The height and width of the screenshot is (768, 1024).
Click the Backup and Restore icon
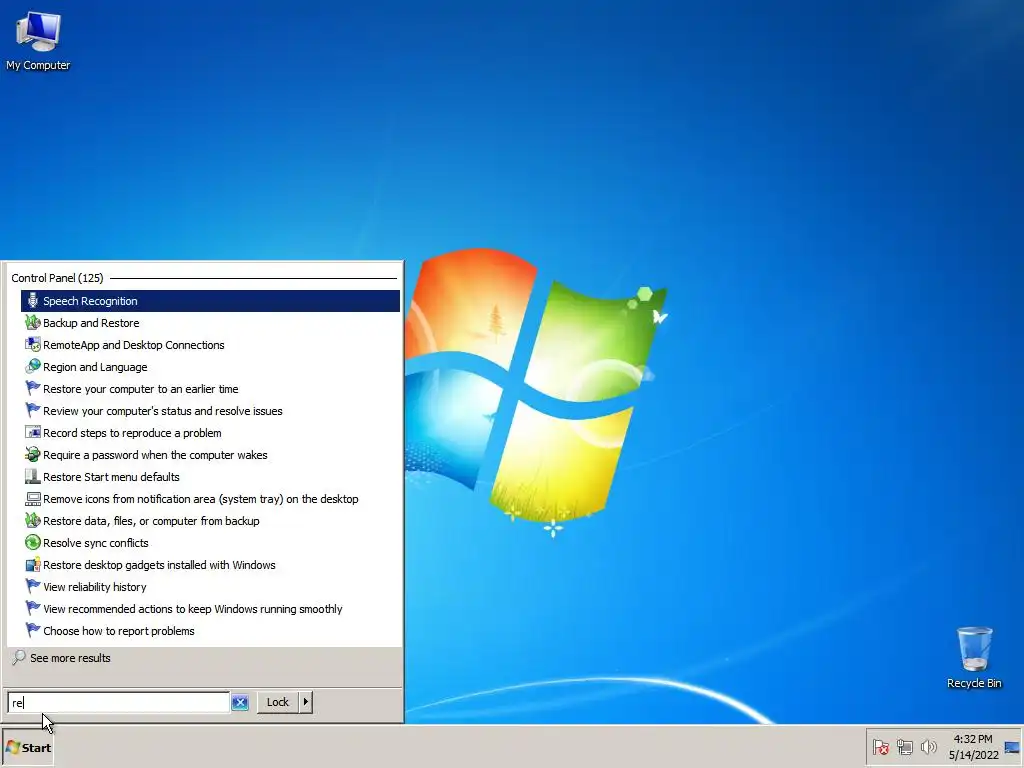point(33,323)
